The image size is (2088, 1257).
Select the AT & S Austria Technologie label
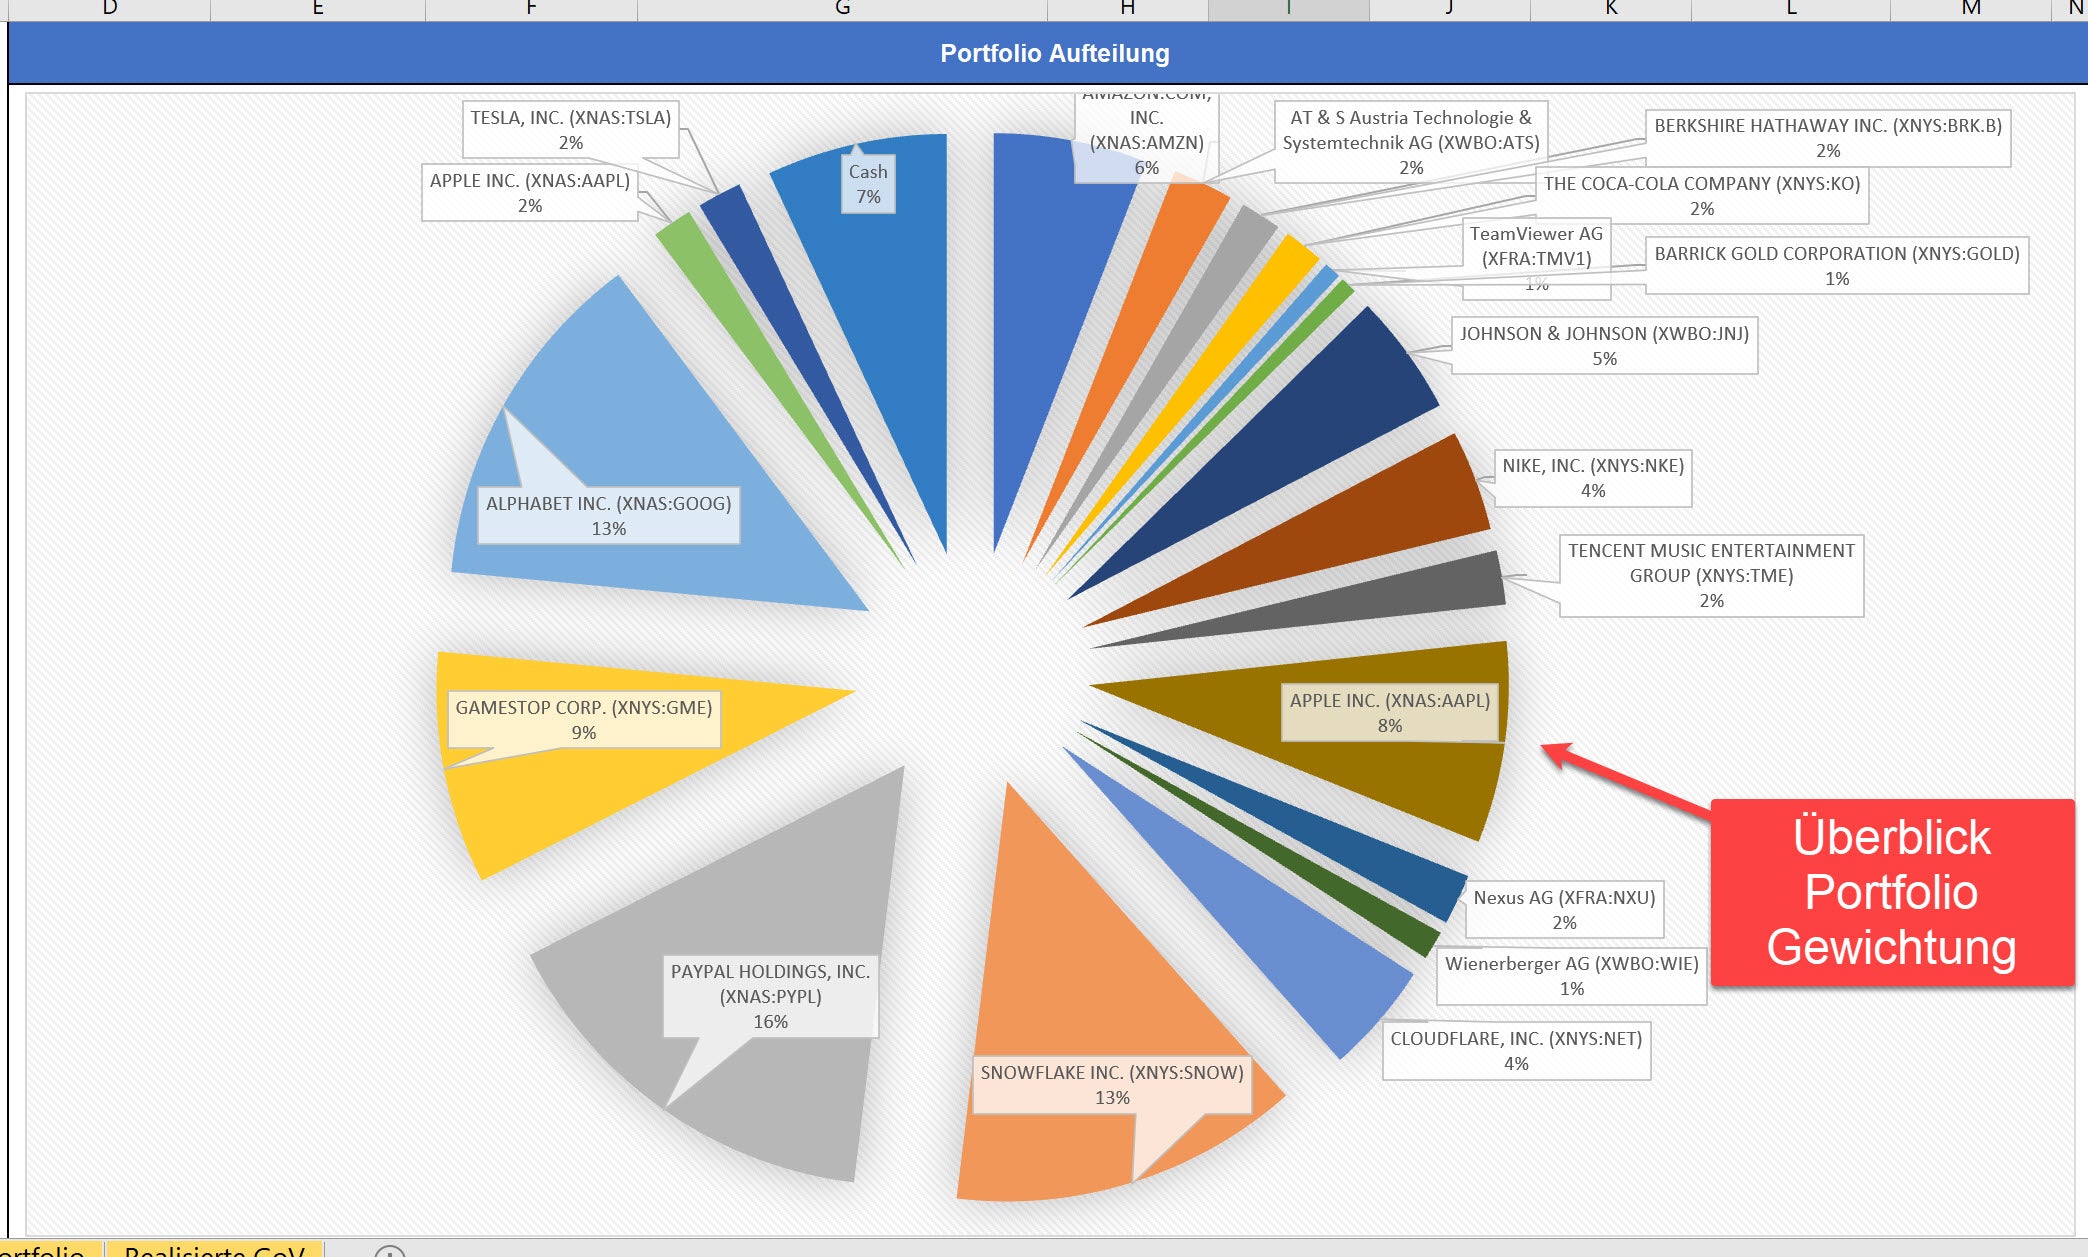tap(1410, 142)
